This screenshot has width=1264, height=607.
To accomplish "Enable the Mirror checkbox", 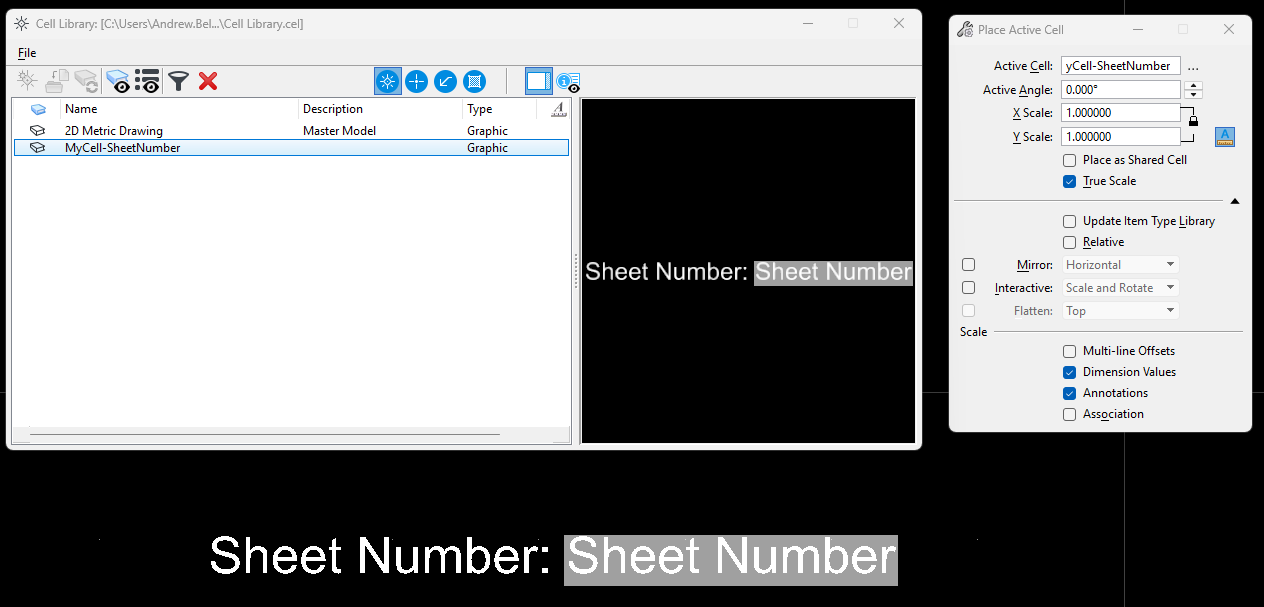I will tap(968, 265).
